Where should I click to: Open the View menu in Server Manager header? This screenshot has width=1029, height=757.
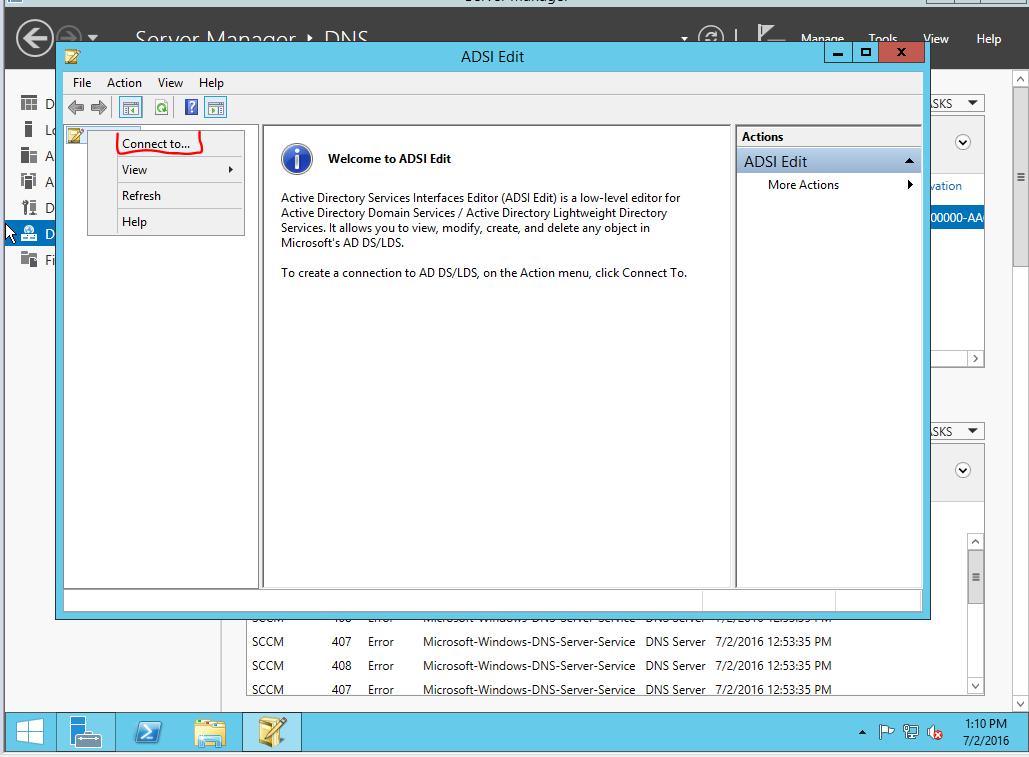936,39
